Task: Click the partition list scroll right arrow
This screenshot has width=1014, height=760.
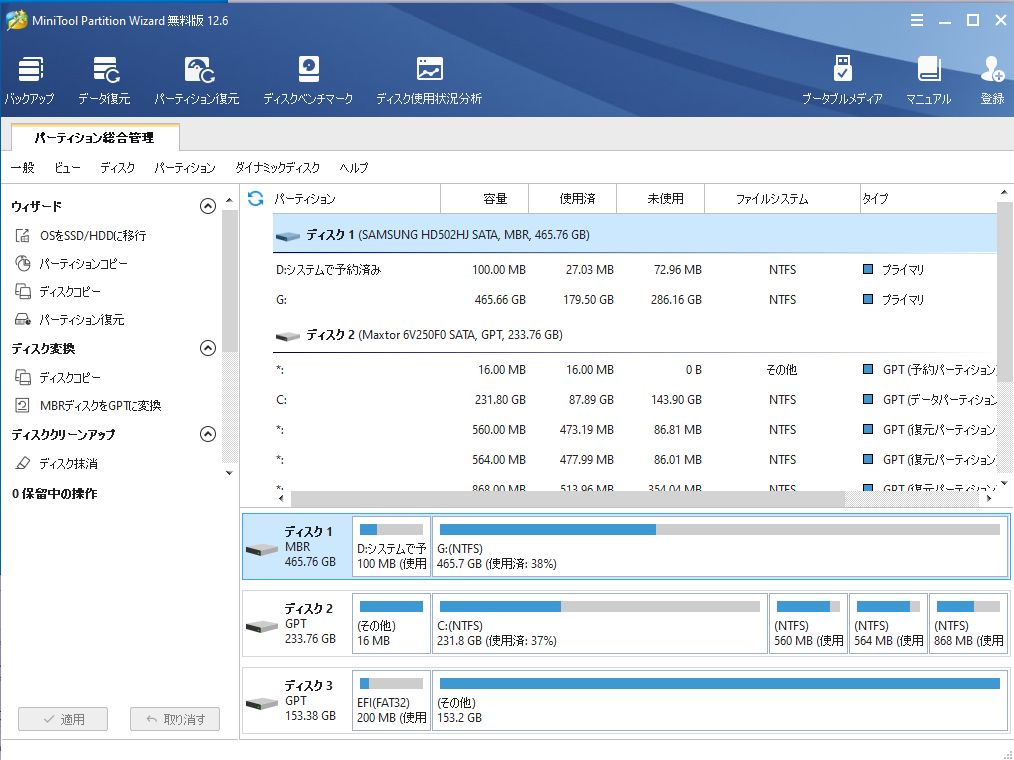Action: pos(989,498)
